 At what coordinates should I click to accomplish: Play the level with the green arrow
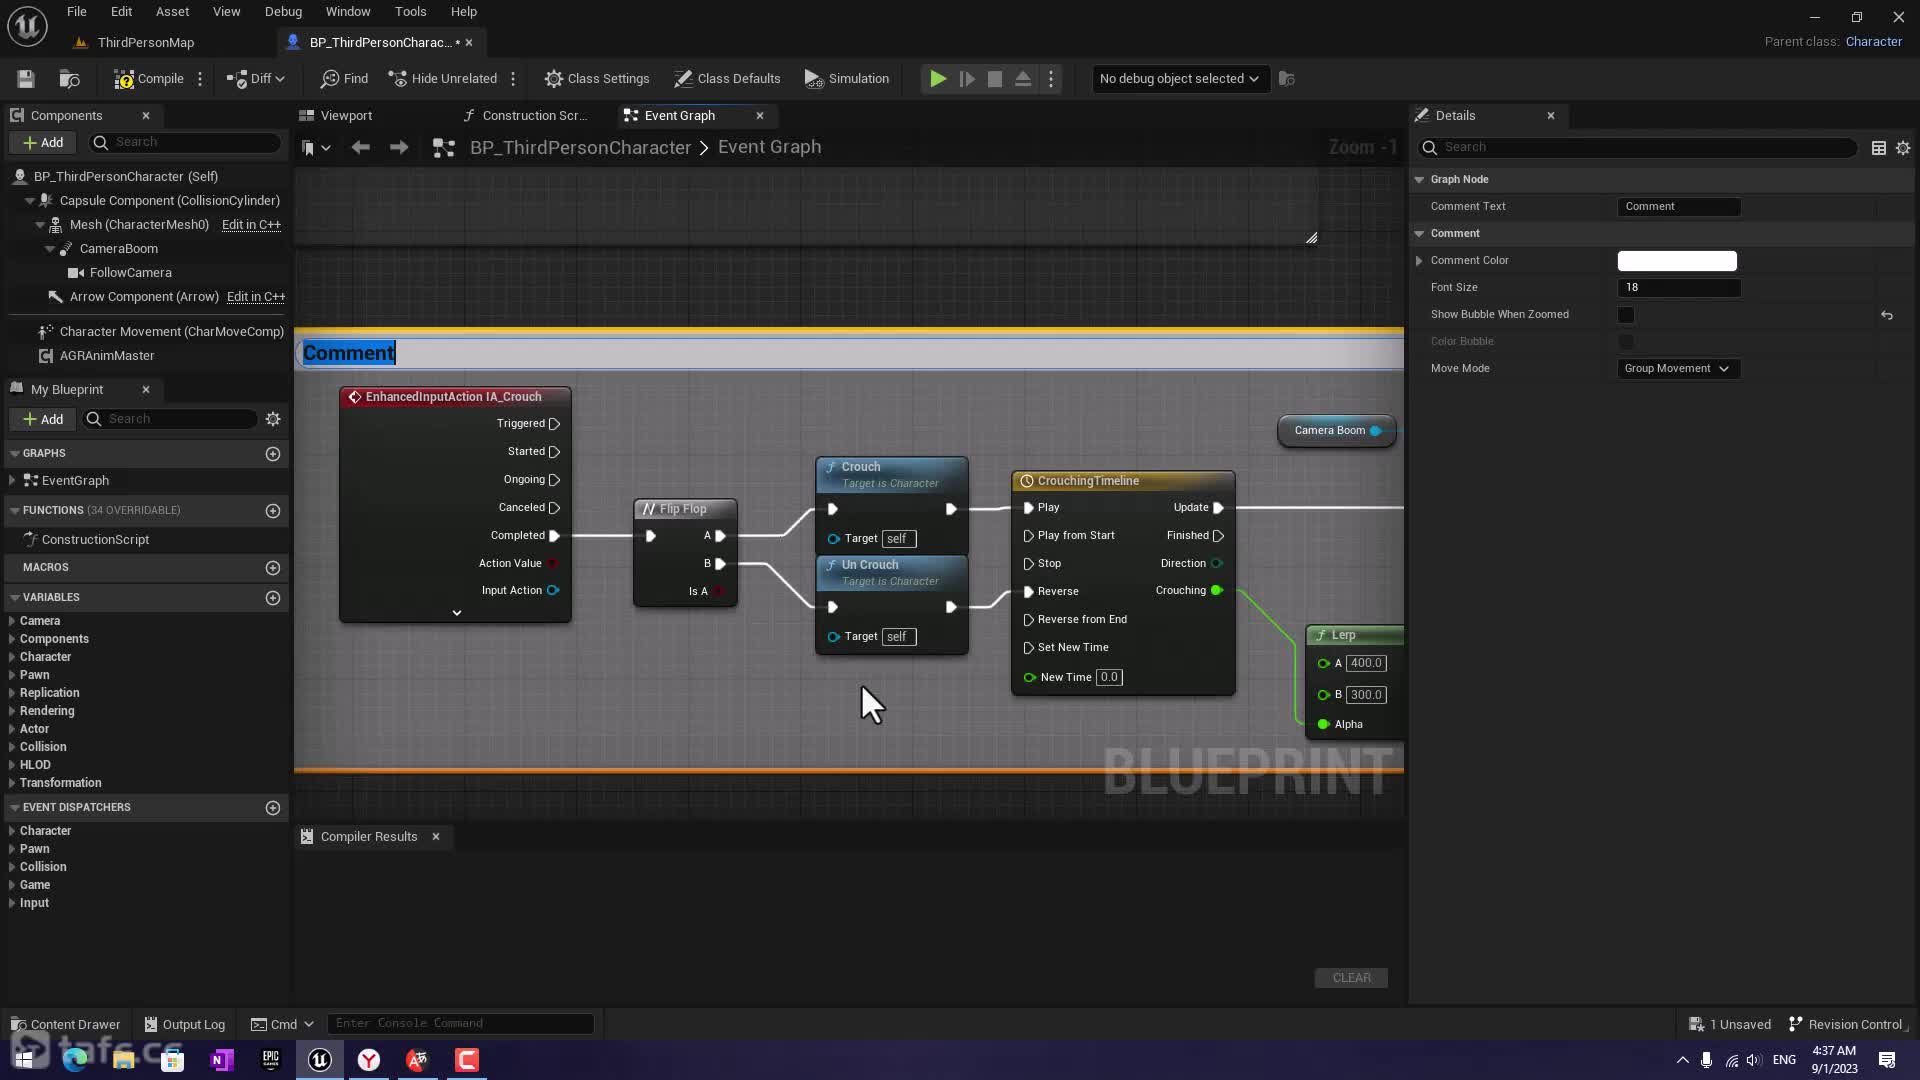938,79
